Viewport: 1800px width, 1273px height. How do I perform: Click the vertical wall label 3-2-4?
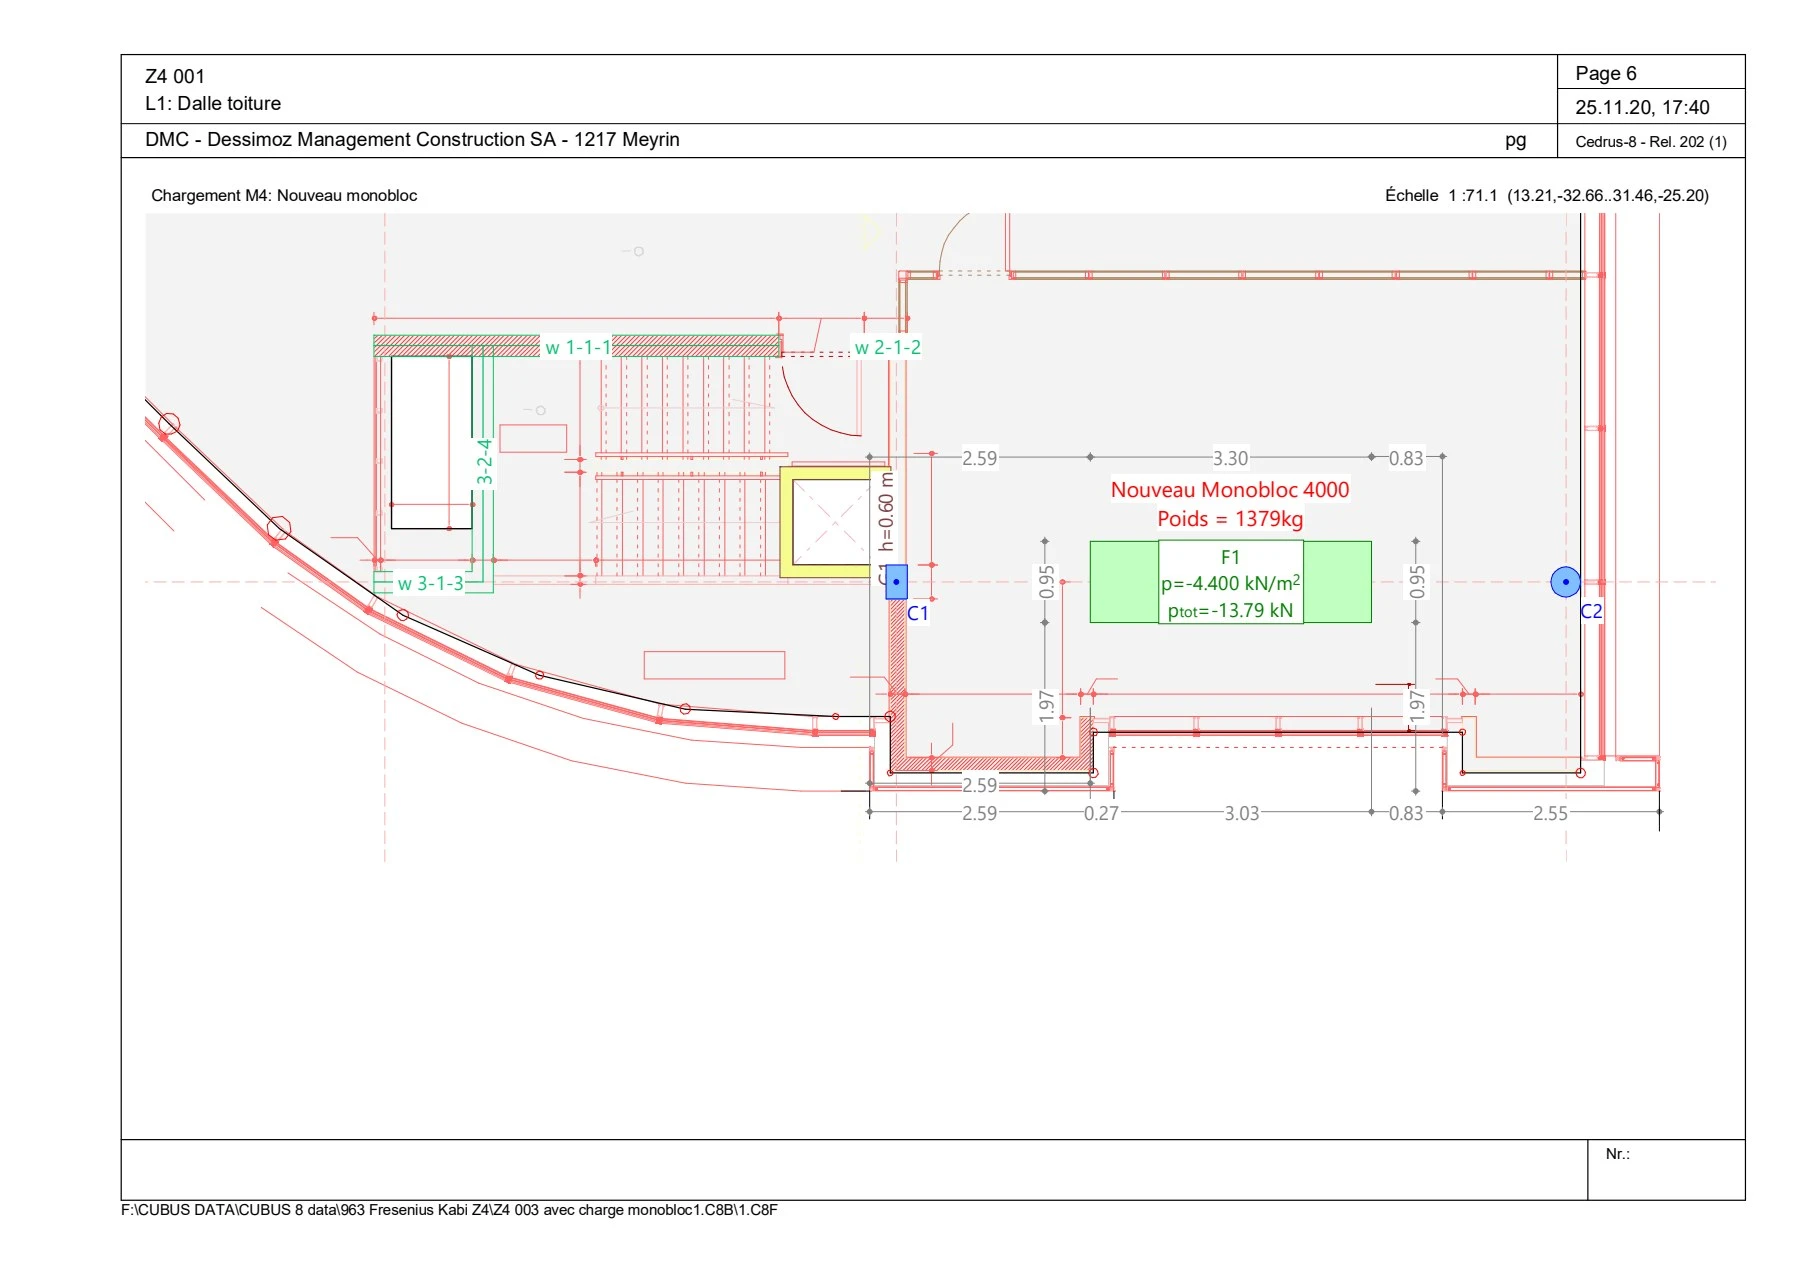[484, 461]
